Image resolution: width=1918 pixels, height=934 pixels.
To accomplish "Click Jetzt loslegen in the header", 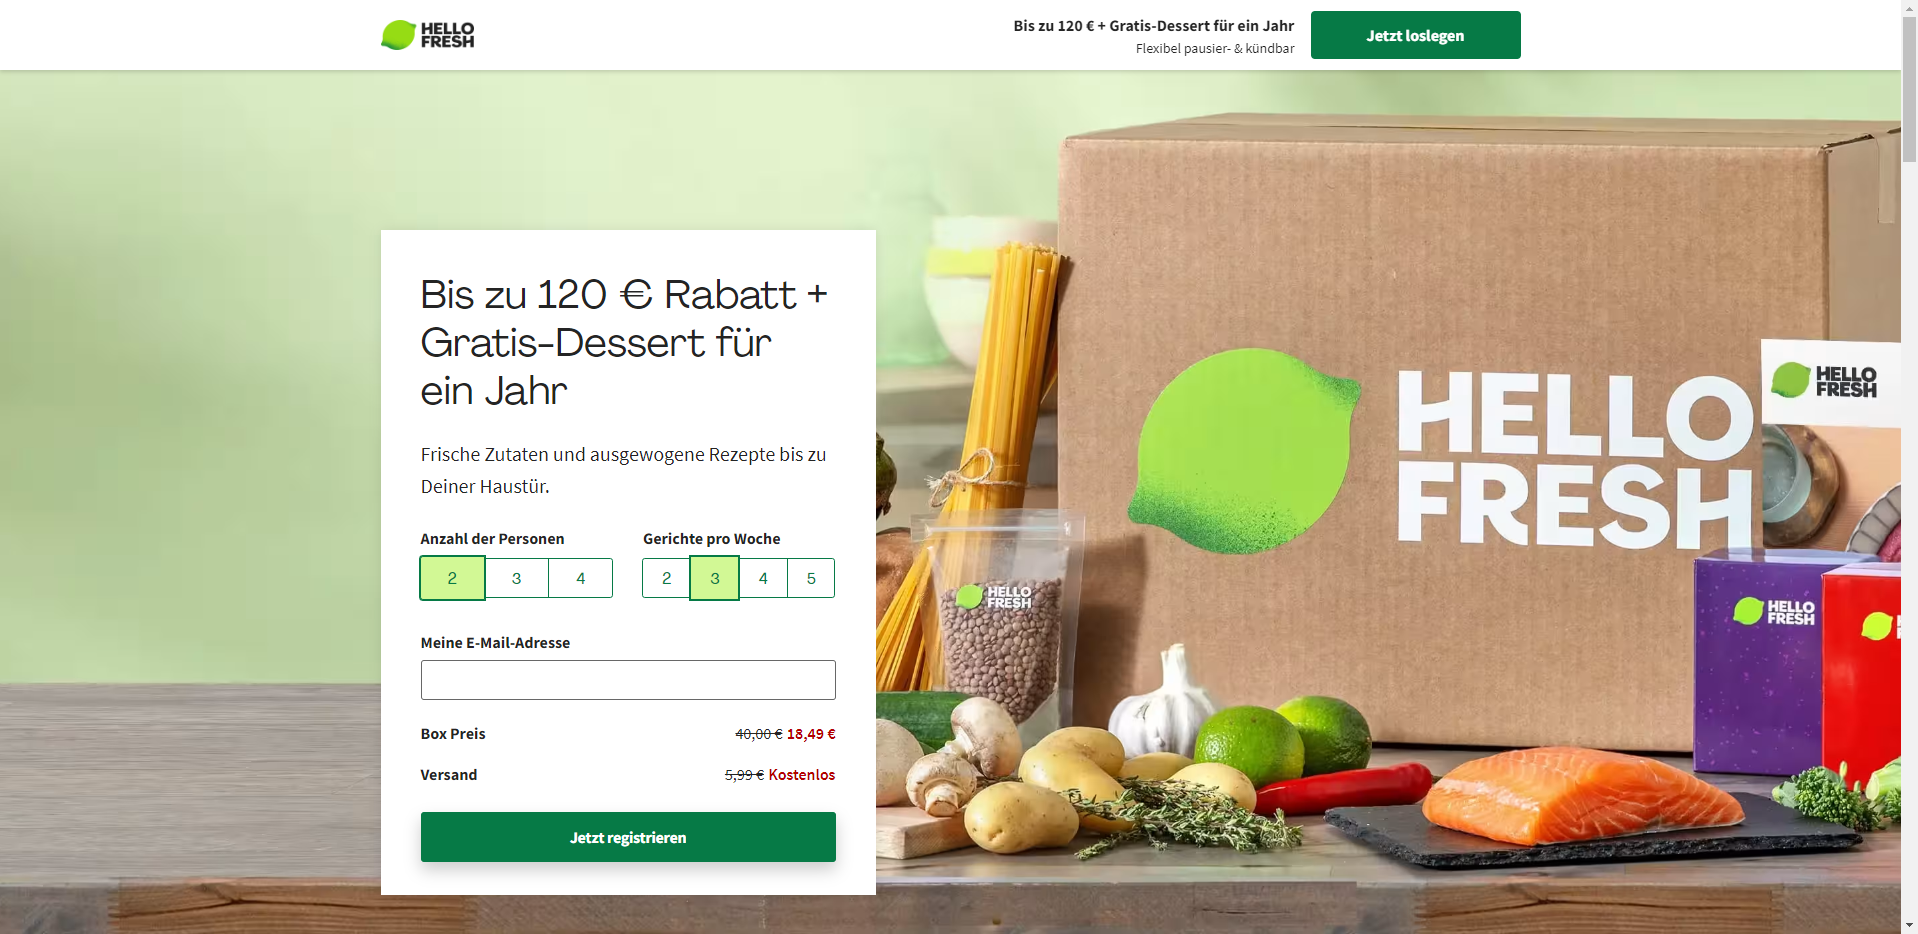I will (x=1415, y=35).
